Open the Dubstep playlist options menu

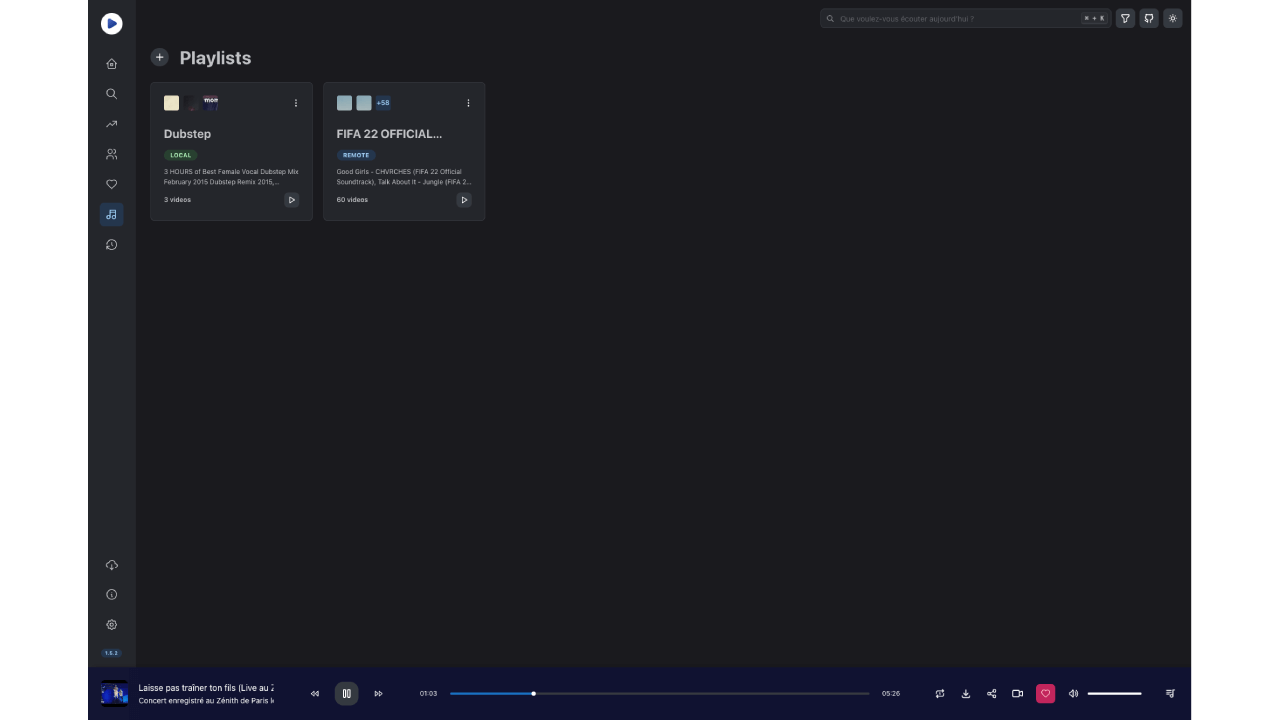(x=296, y=103)
